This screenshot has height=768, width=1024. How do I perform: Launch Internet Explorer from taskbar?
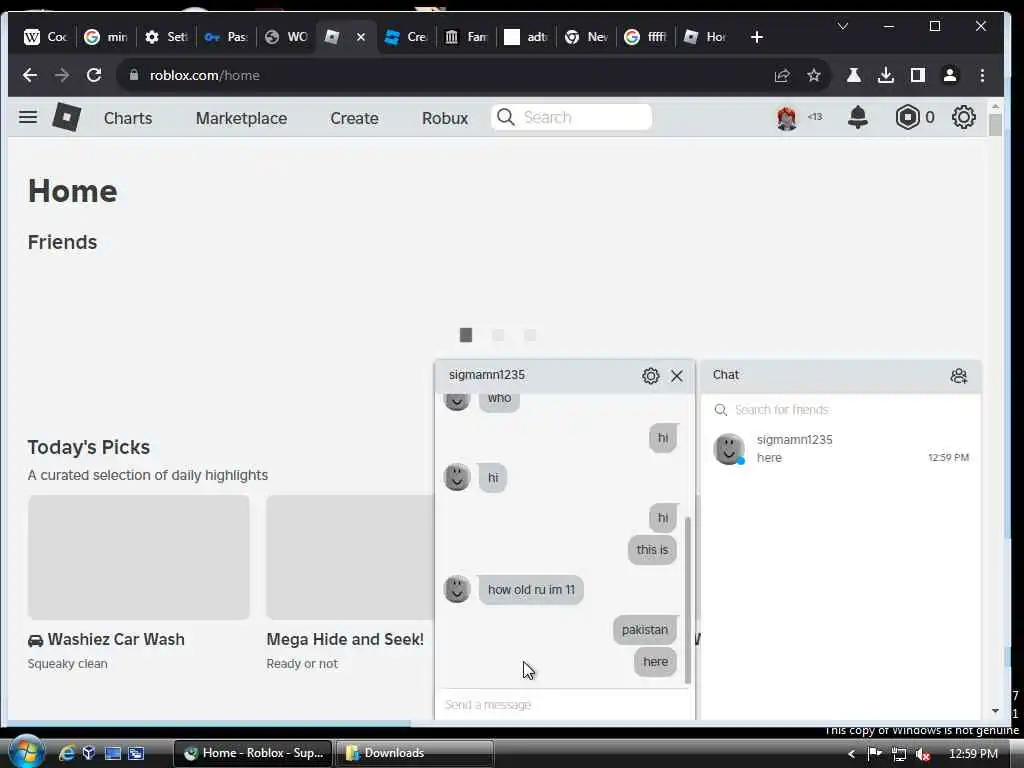pos(67,753)
